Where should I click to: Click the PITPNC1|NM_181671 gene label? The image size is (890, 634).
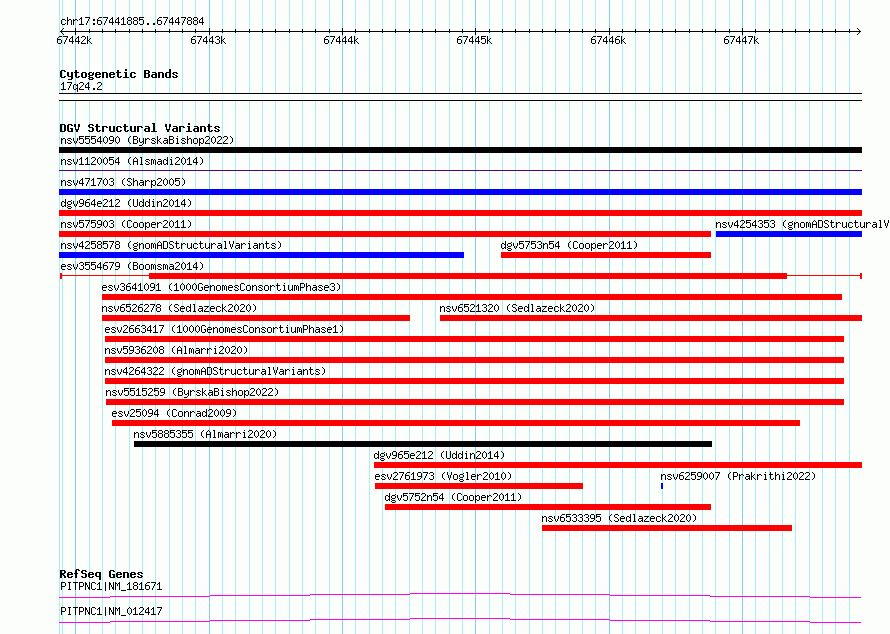pos(111,586)
